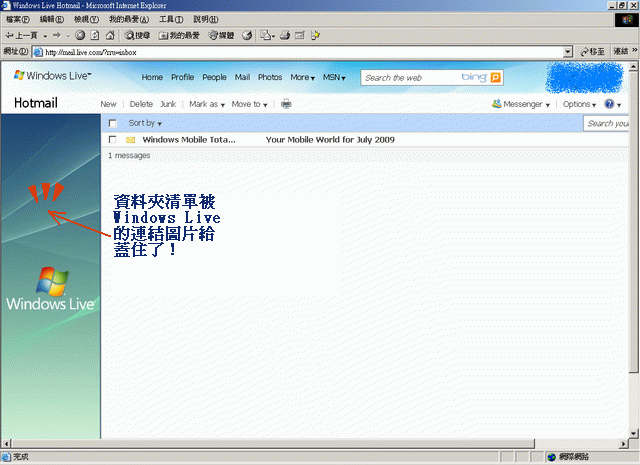This screenshot has height=465, width=640.
Task: Expand the address bar URL dropdown
Action: (568, 52)
